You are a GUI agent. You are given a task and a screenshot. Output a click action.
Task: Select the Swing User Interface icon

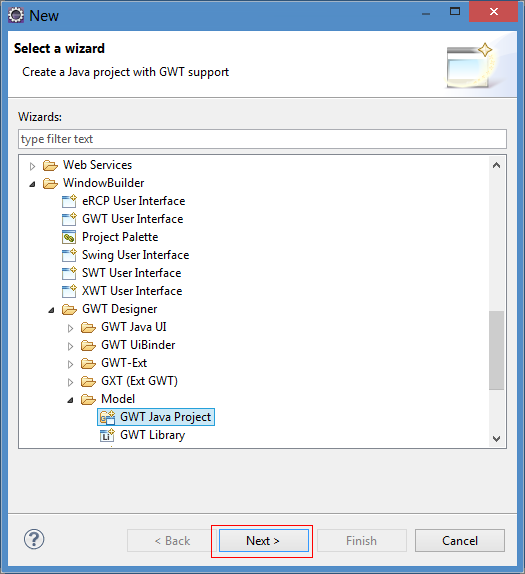(x=69, y=255)
